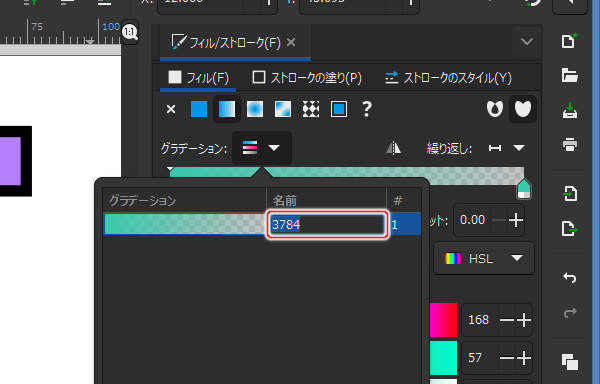Click the new document icon
This screenshot has width=600, height=384.
(569, 41)
